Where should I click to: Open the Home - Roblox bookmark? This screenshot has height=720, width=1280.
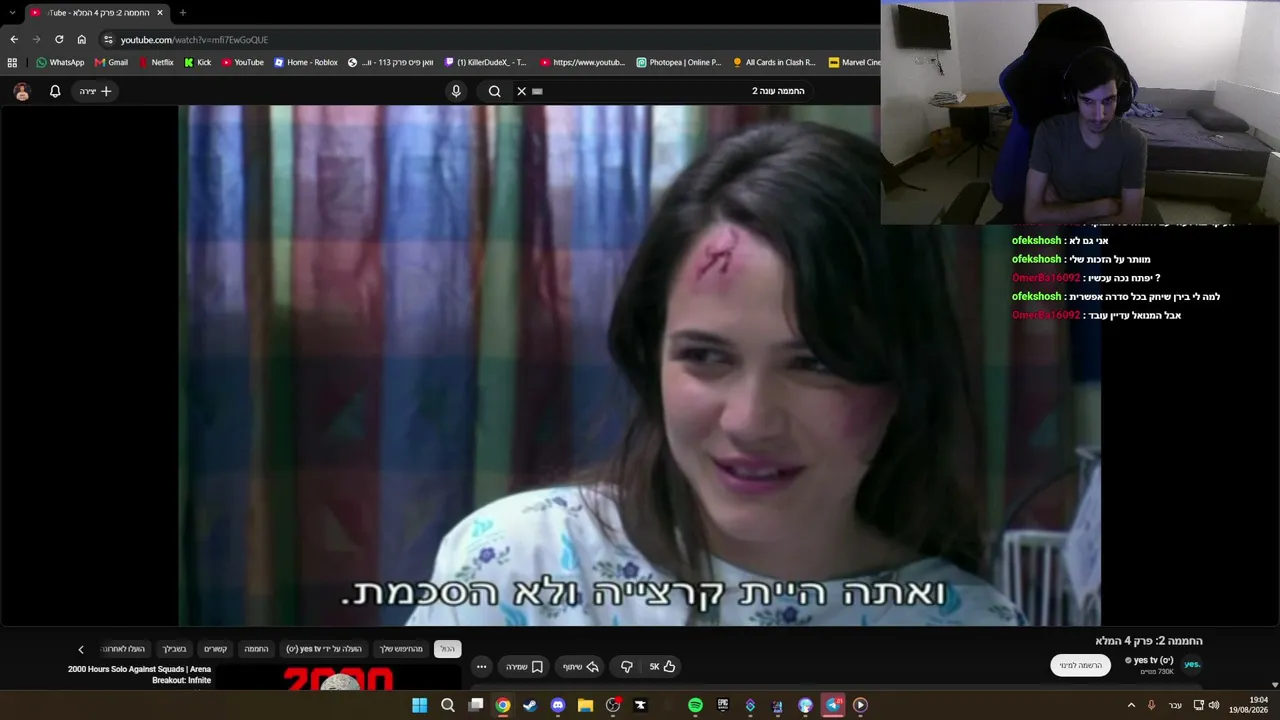coord(306,62)
